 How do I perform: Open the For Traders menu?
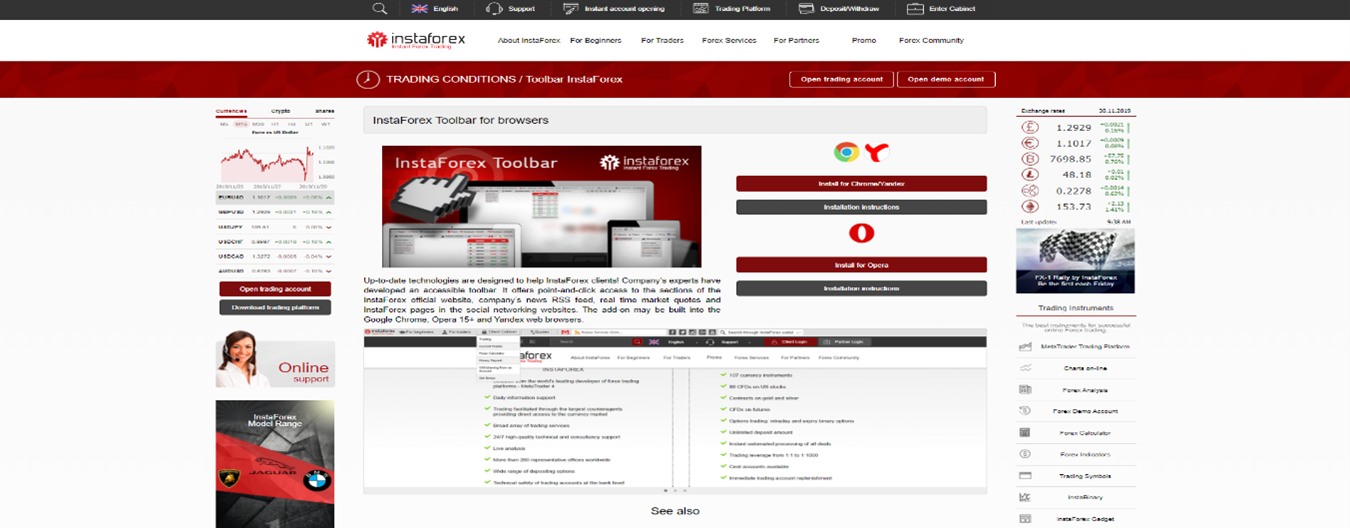(x=662, y=41)
